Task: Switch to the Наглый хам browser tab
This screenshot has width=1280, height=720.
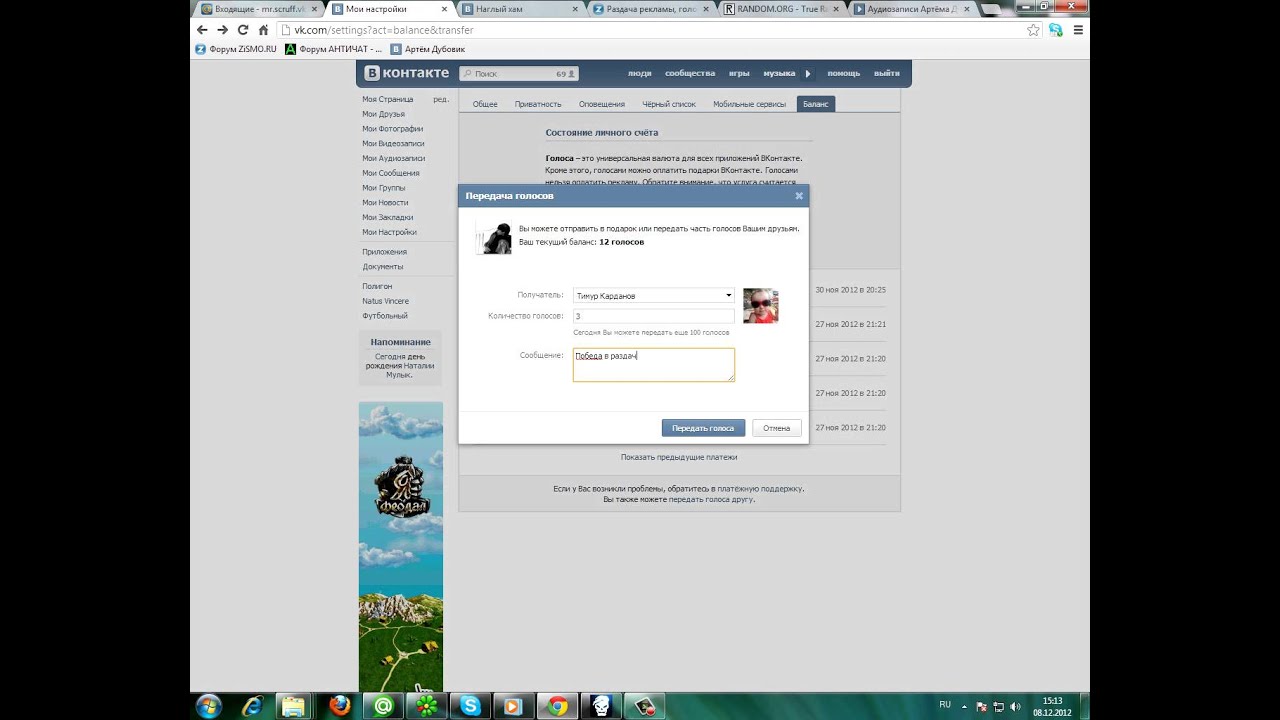Action: click(x=520, y=9)
